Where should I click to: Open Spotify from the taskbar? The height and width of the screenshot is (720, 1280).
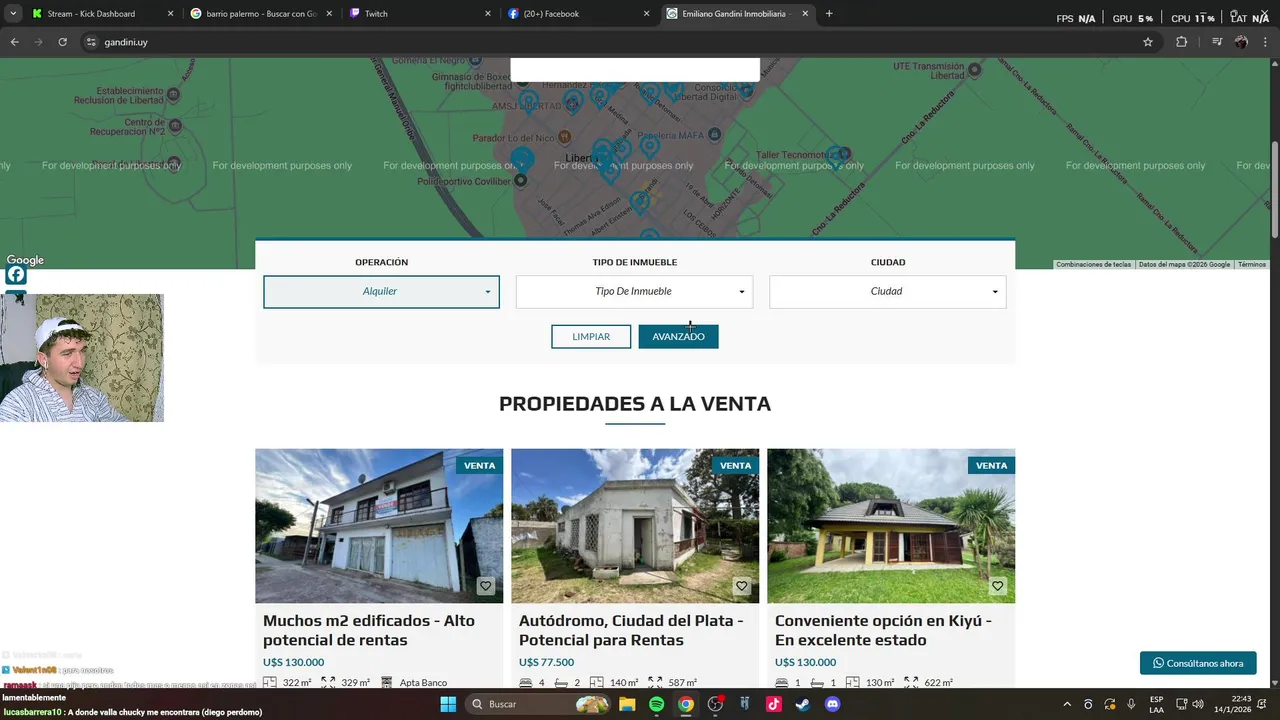tap(656, 704)
